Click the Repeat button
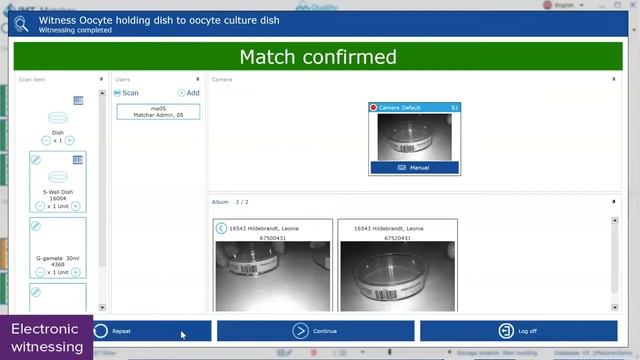Viewport: 640px width, 360px height. point(152,331)
